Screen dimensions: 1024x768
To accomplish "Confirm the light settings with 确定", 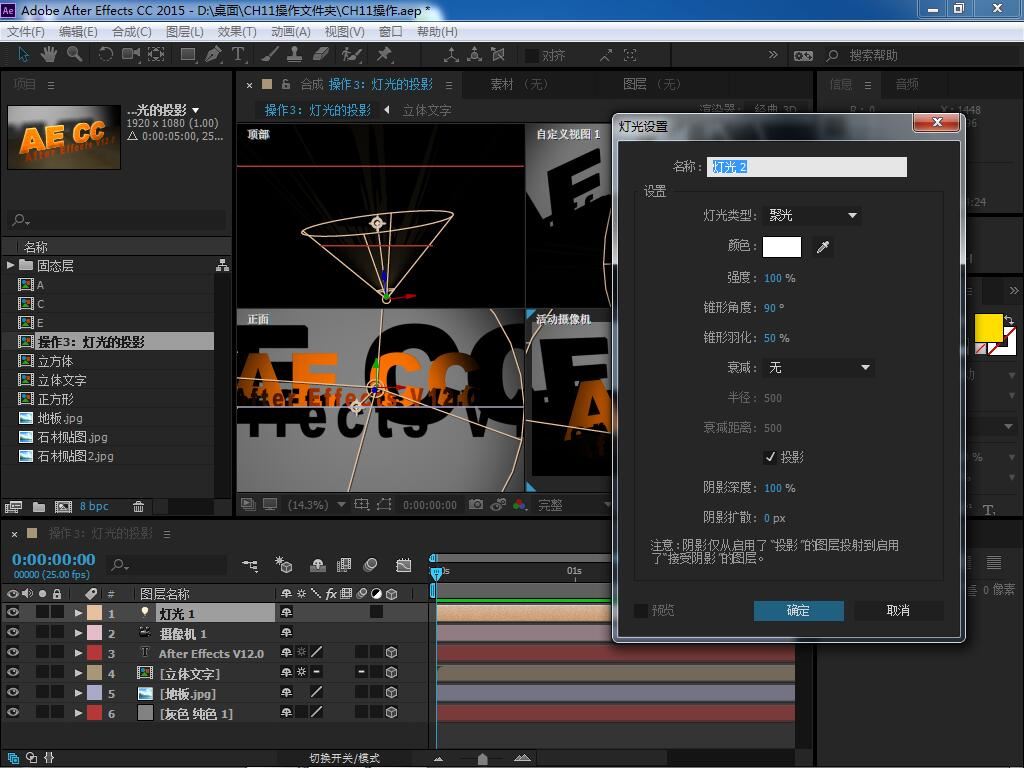I will 798,611.
